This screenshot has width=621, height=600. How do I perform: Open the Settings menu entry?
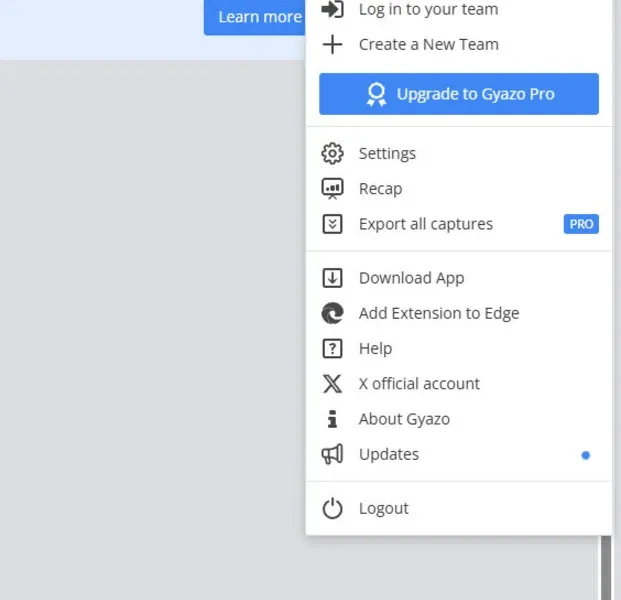459,153
